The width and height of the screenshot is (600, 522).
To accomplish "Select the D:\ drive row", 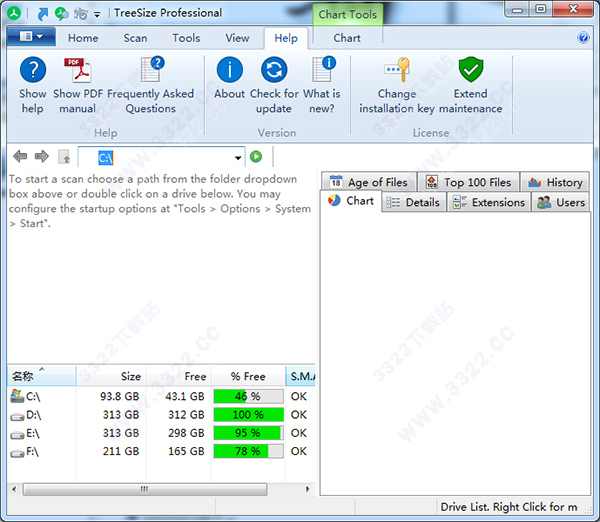I will click(161, 414).
